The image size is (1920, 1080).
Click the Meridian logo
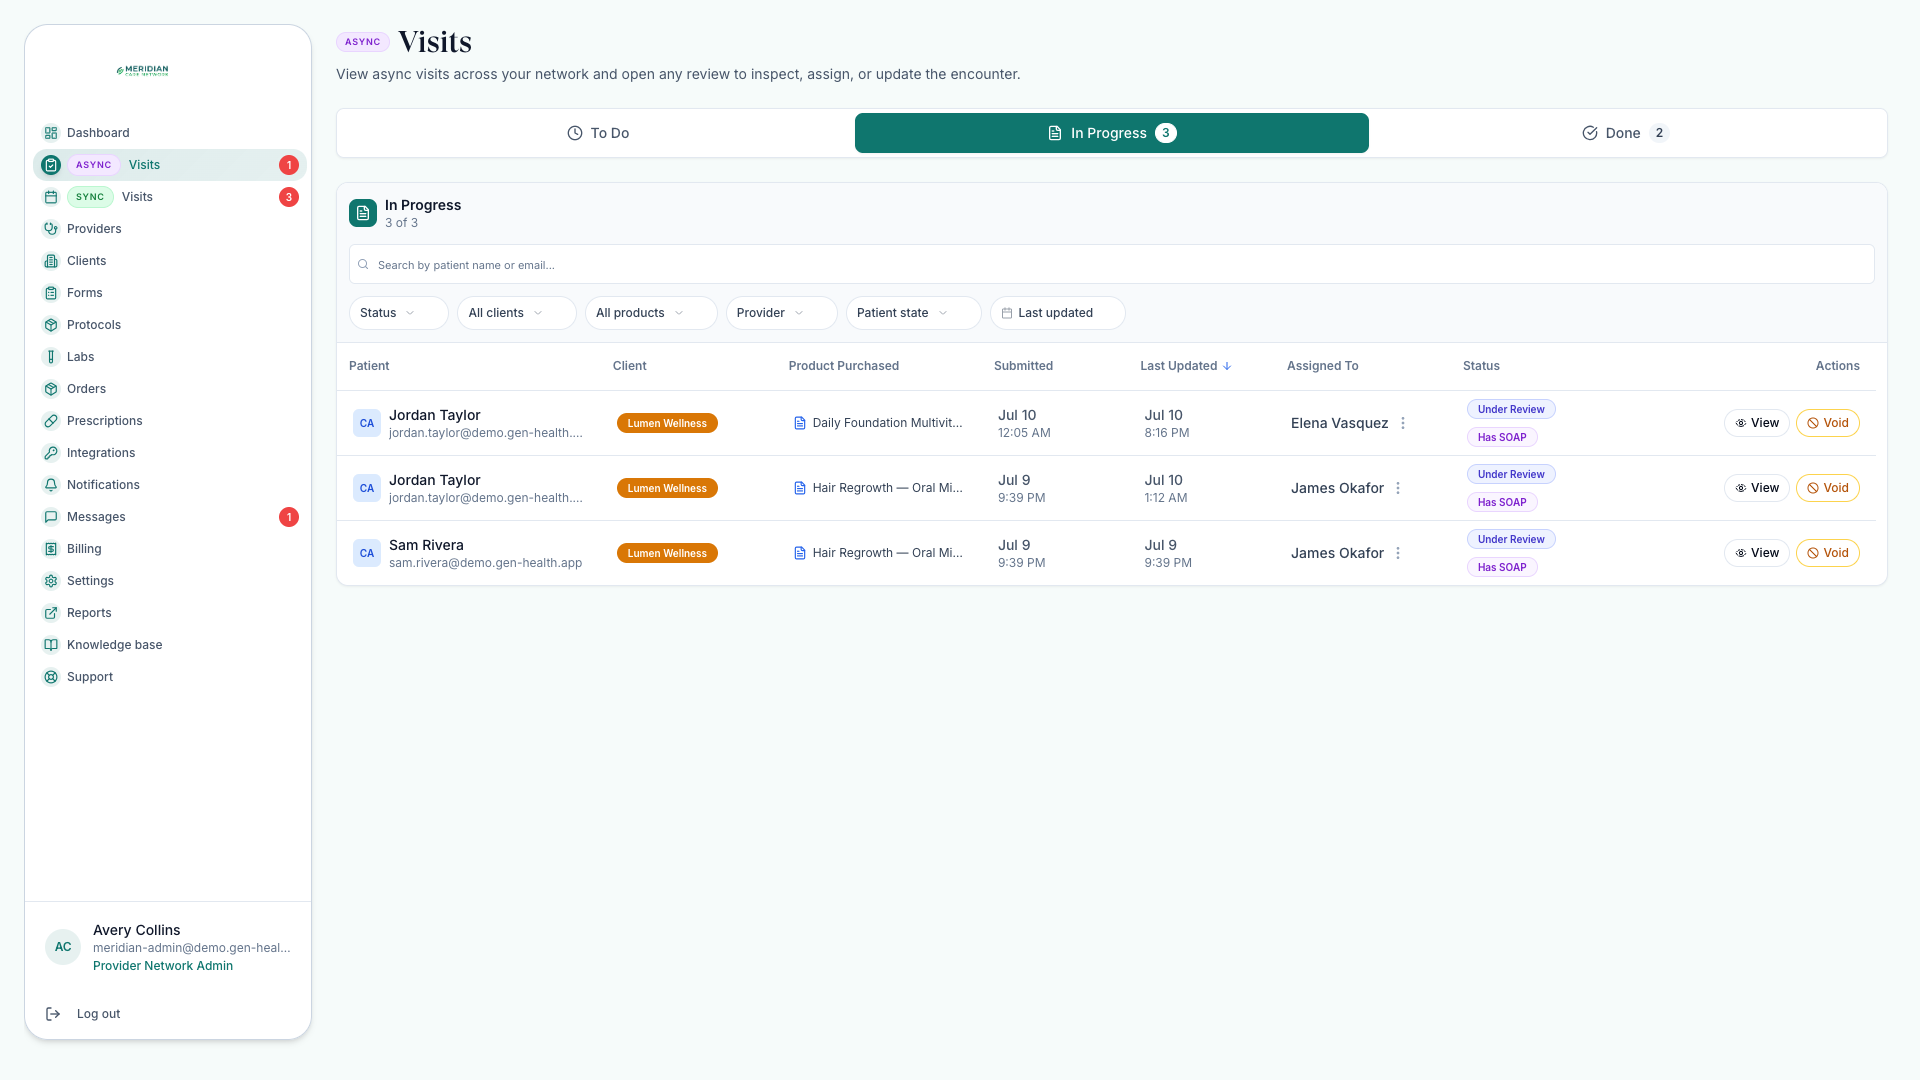click(x=143, y=70)
